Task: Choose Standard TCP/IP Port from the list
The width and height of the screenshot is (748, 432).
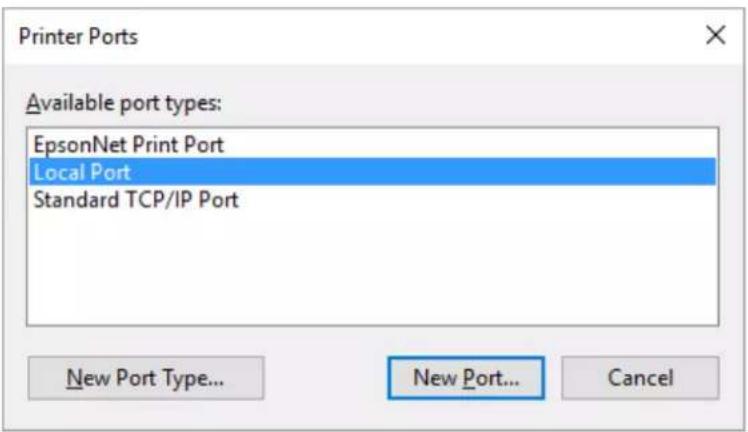Action: click(x=373, y=199)
